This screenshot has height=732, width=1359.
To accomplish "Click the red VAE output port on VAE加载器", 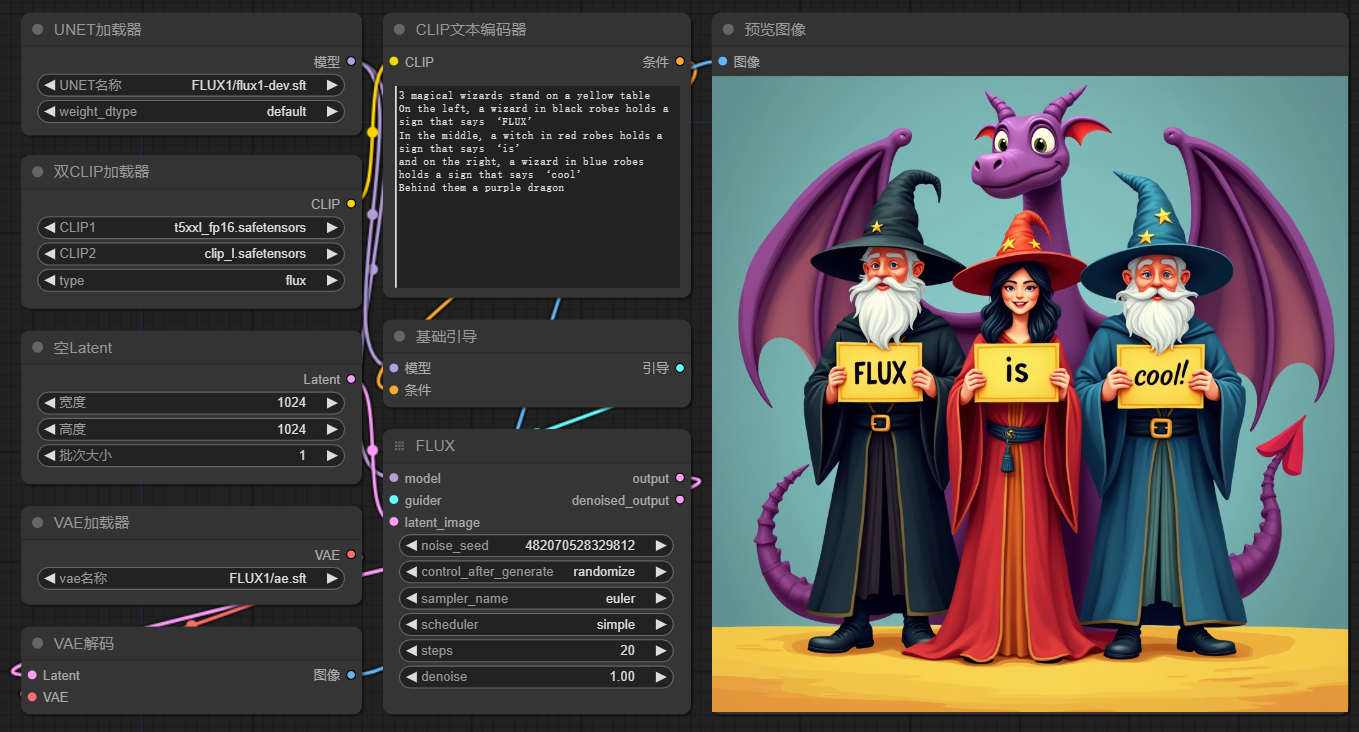I will tap(350, 555).
